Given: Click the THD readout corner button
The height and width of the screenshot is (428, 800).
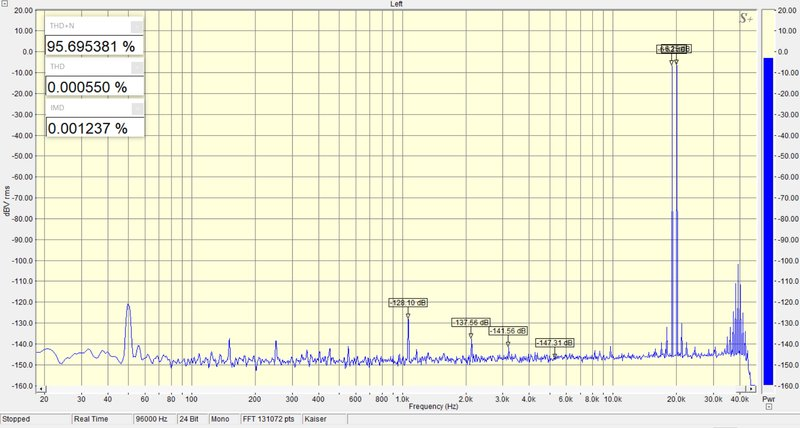Looking at the screenshot, I should point(136,67).
